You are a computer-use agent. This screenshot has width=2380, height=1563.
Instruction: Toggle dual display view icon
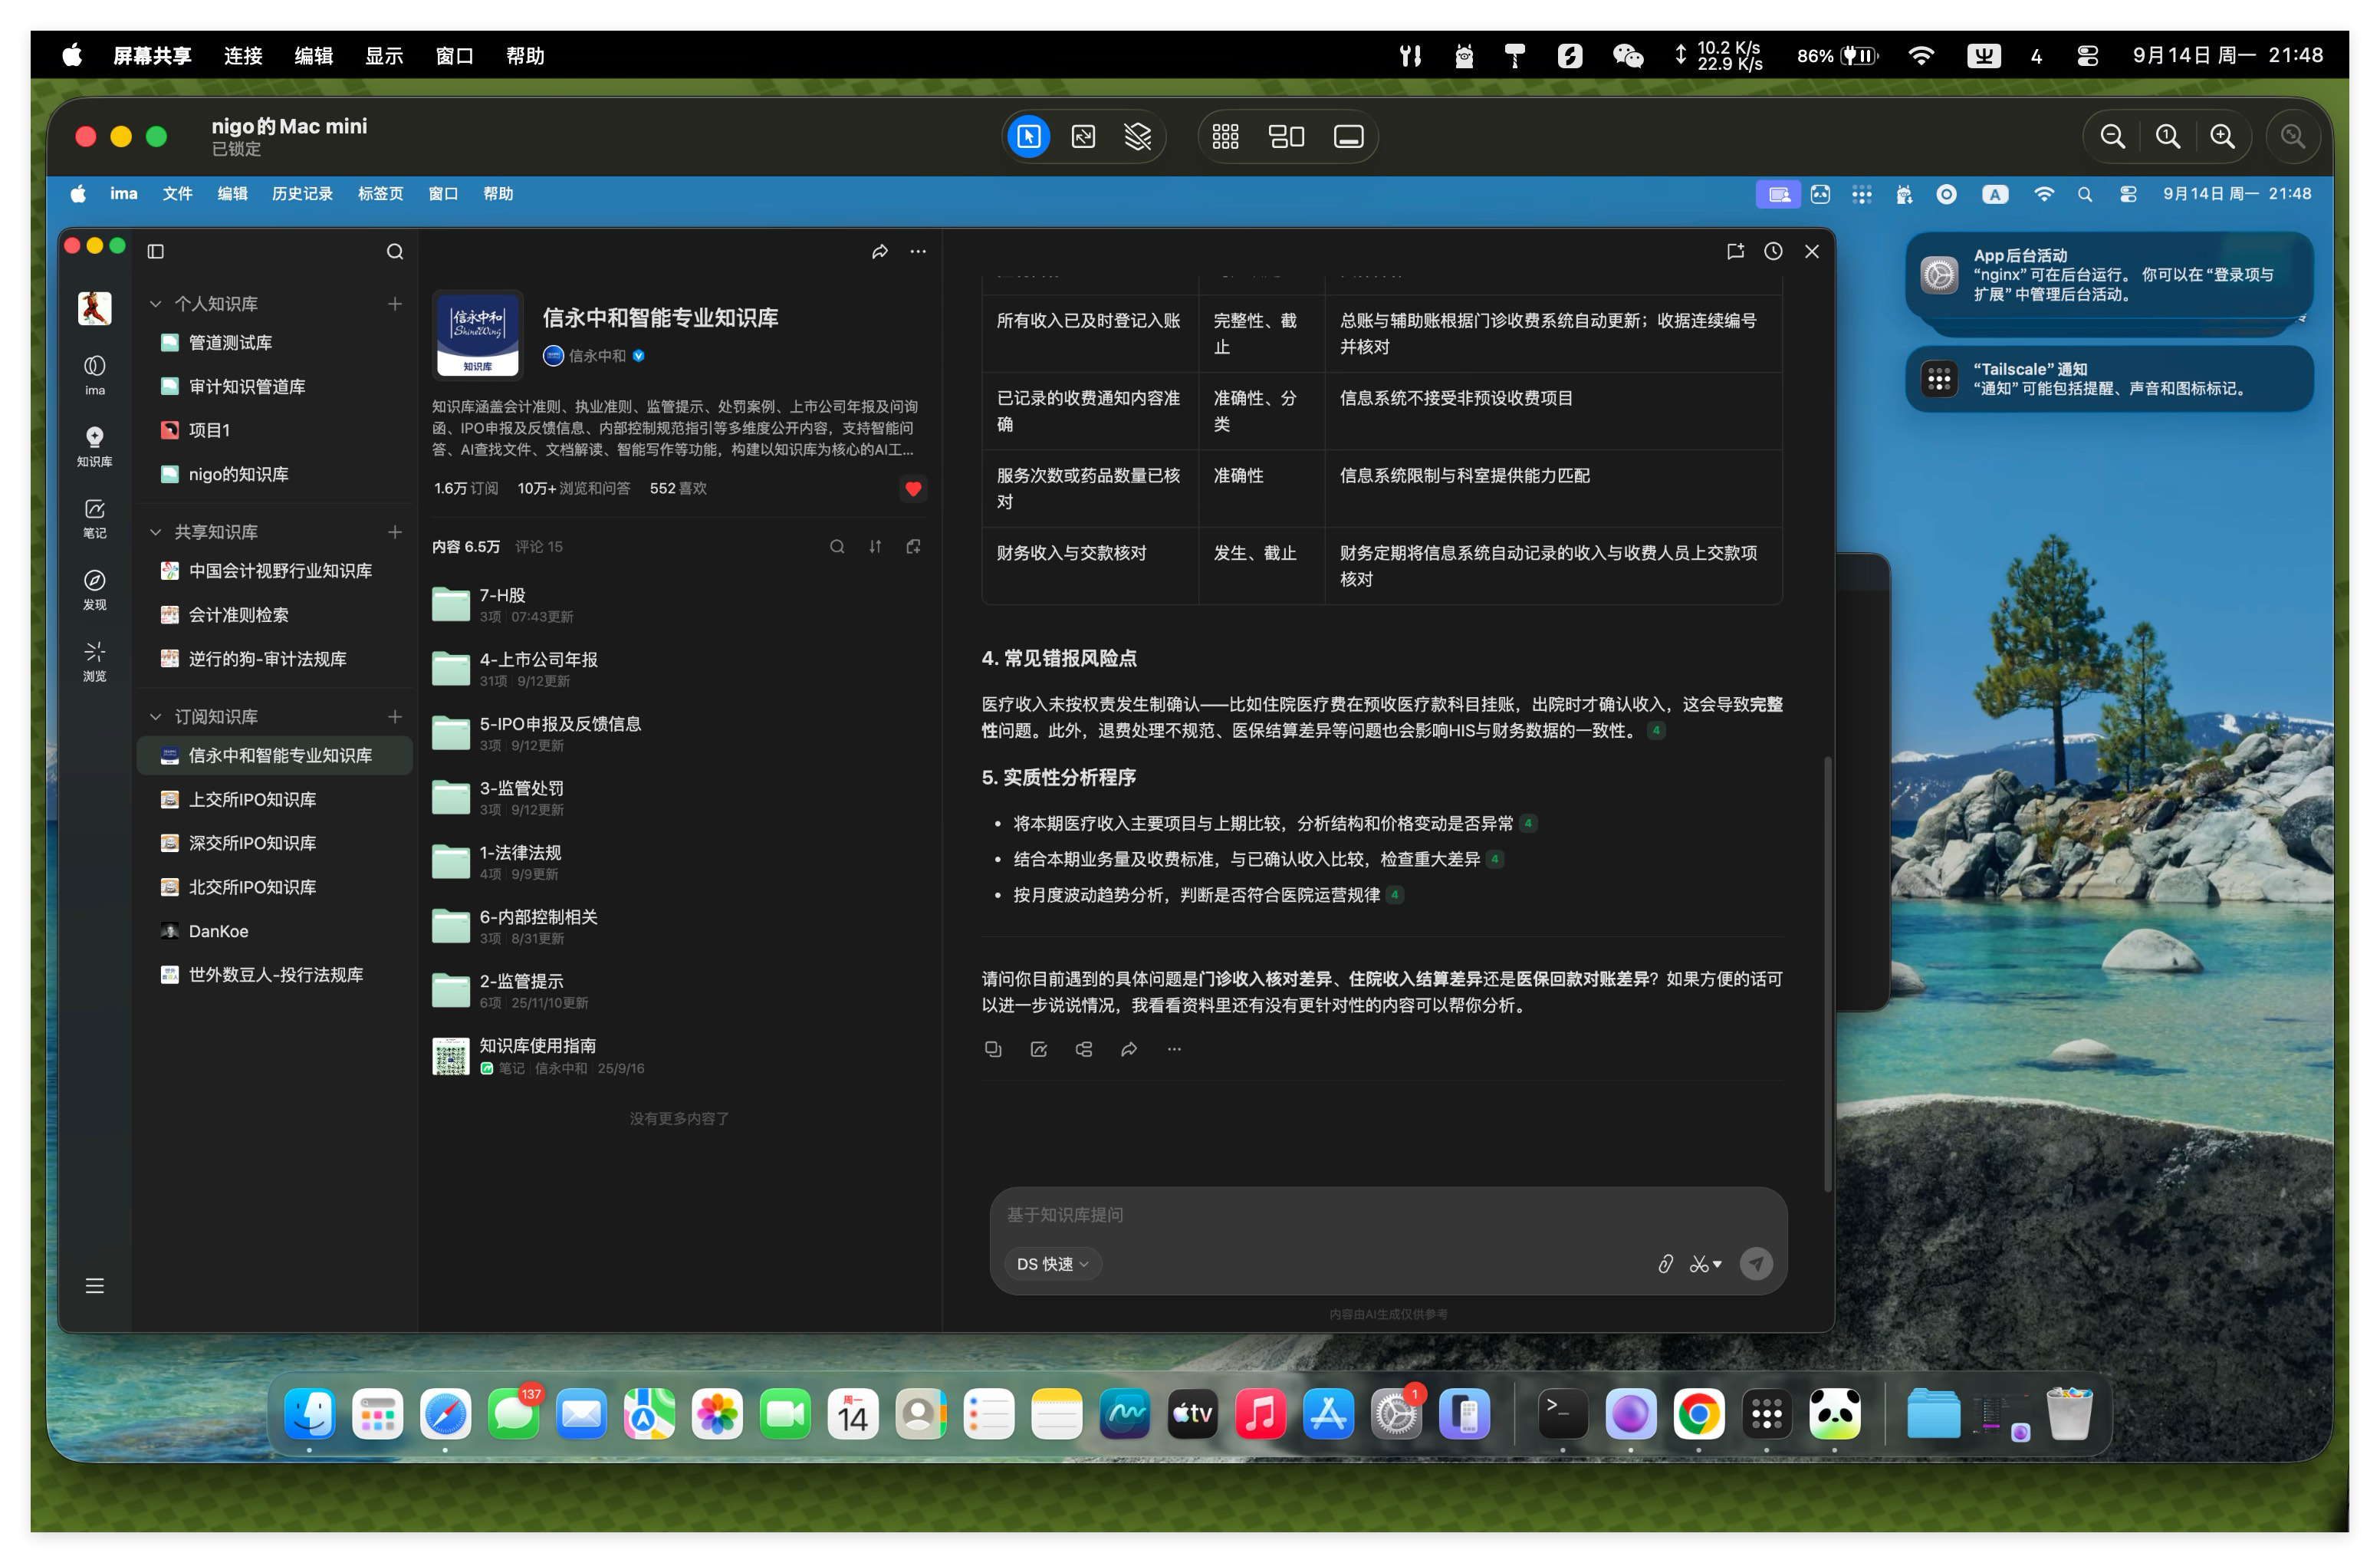tap(1286, 136)
